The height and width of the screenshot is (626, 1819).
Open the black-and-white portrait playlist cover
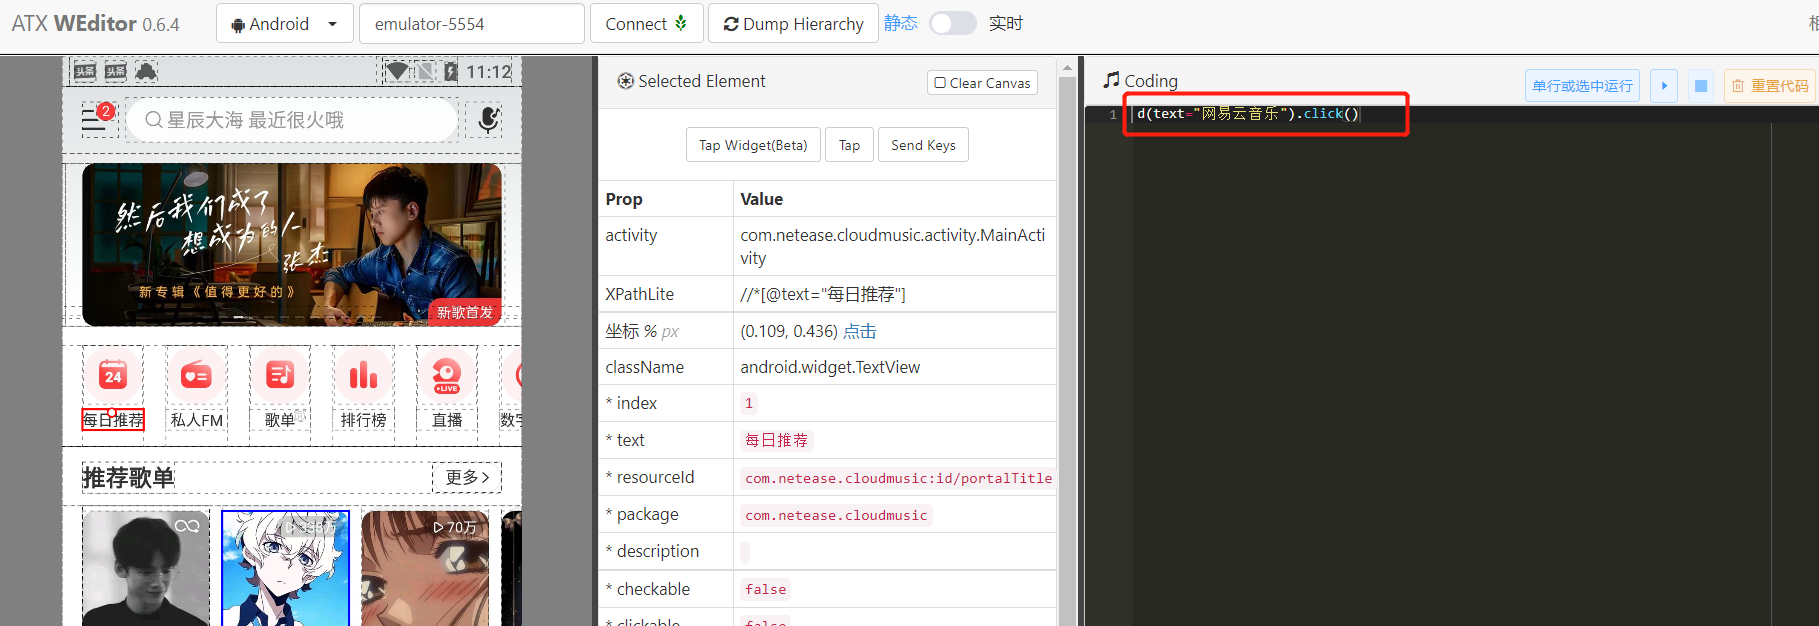pos(146,568)
